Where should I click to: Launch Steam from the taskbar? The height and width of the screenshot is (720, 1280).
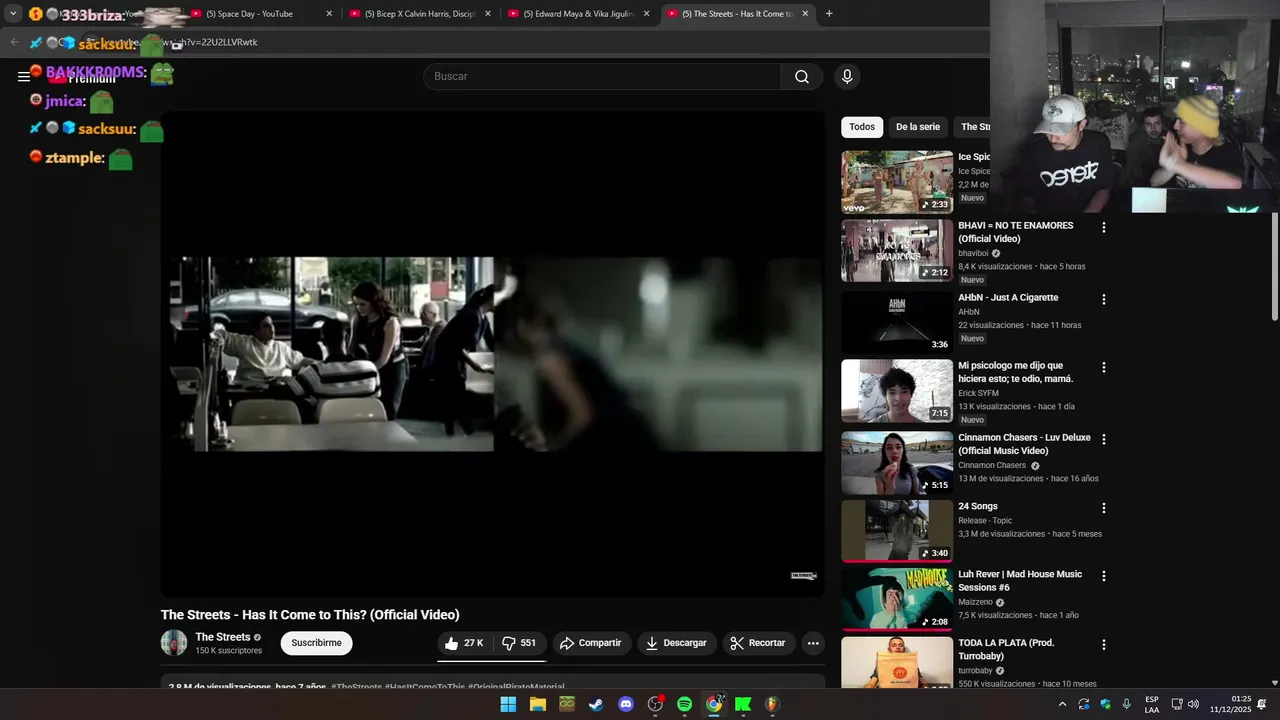pyautogui.click(x=596, y=704)
